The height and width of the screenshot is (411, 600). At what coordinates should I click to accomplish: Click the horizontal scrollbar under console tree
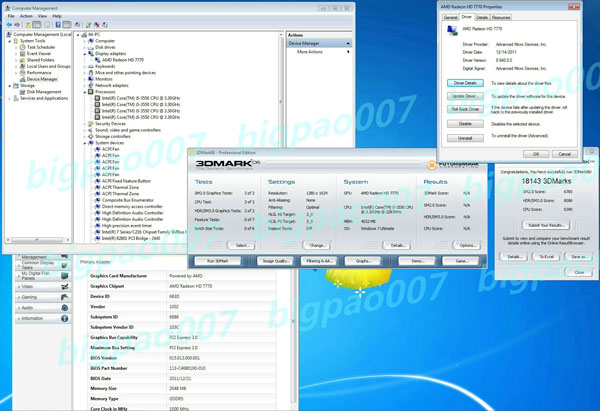[x=37, y=240]
